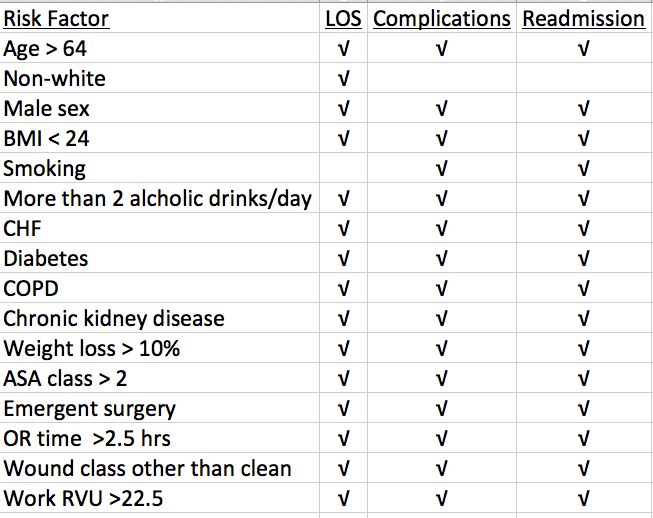
Task: Click Weight loss > 10% cell
Action: coord(160,348)
